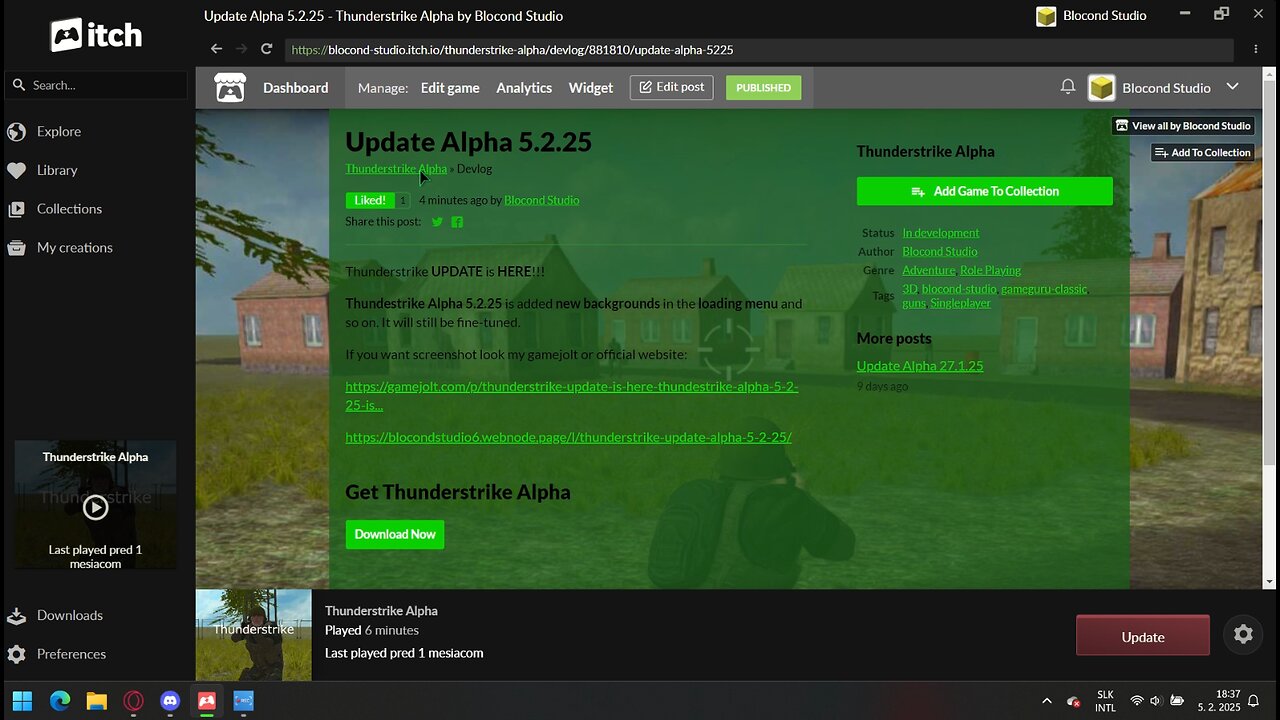Click Add To Collection overlay button
This screenshot has height=720, width=1280.
1202,152
